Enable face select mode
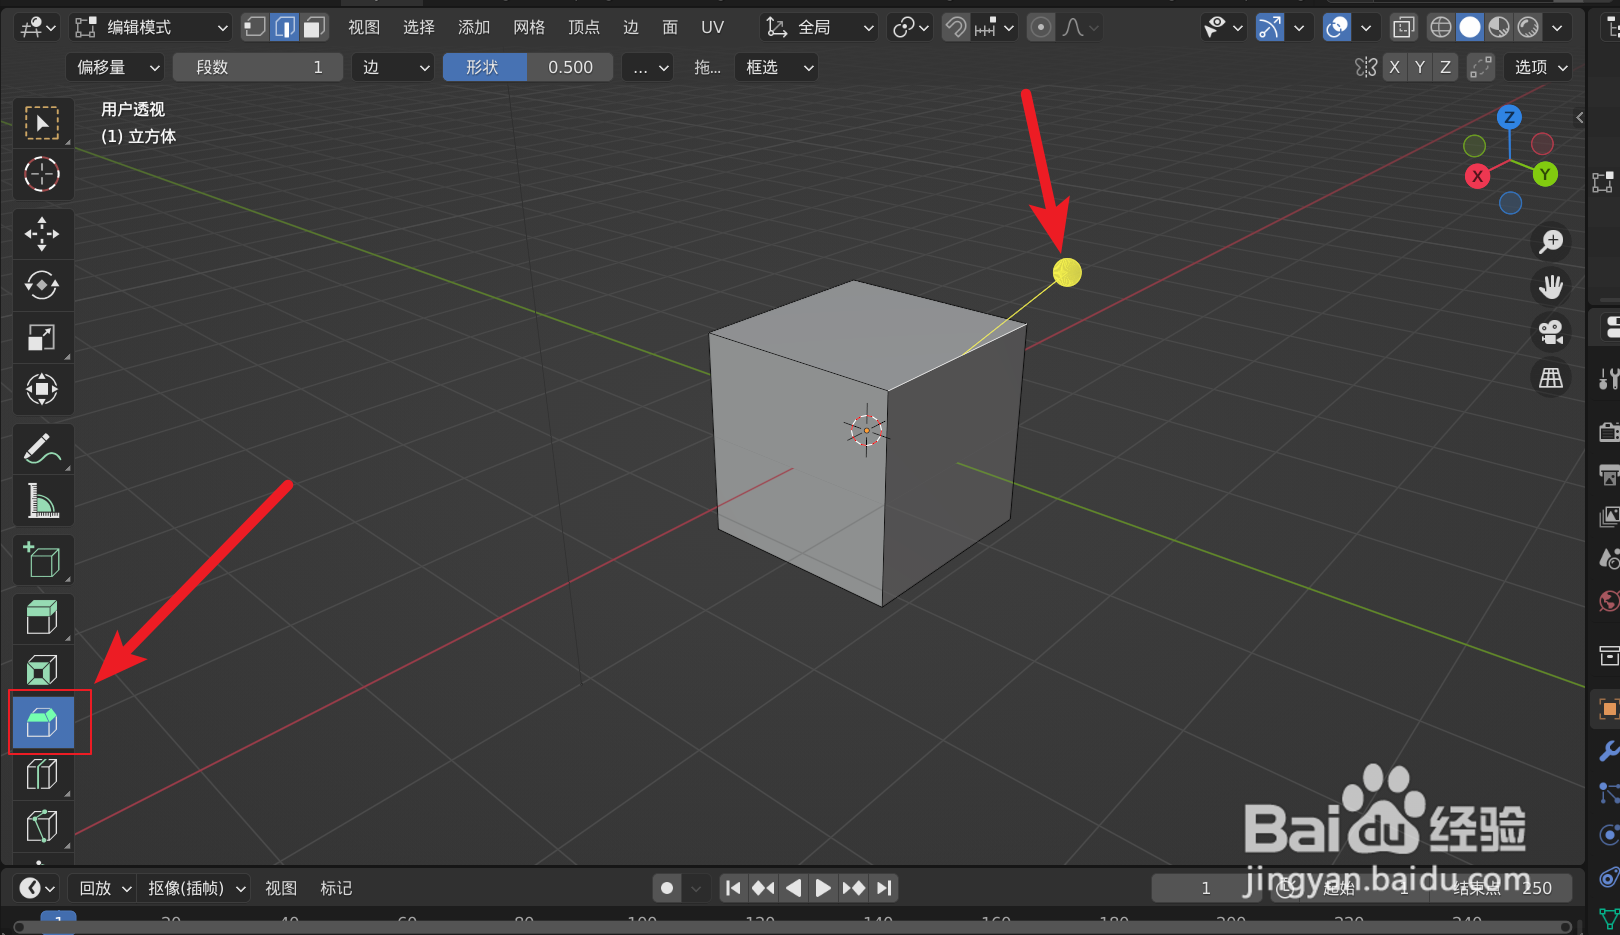1620x935 pixels. point(315,27)
